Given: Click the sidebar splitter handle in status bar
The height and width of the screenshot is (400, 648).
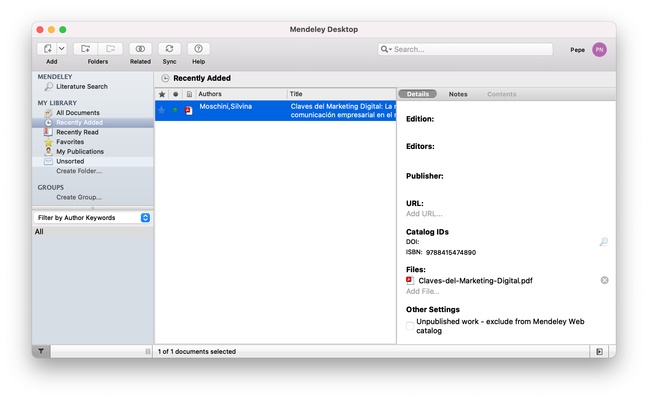Looking at the screenshot, I should (x=148, y=351).
